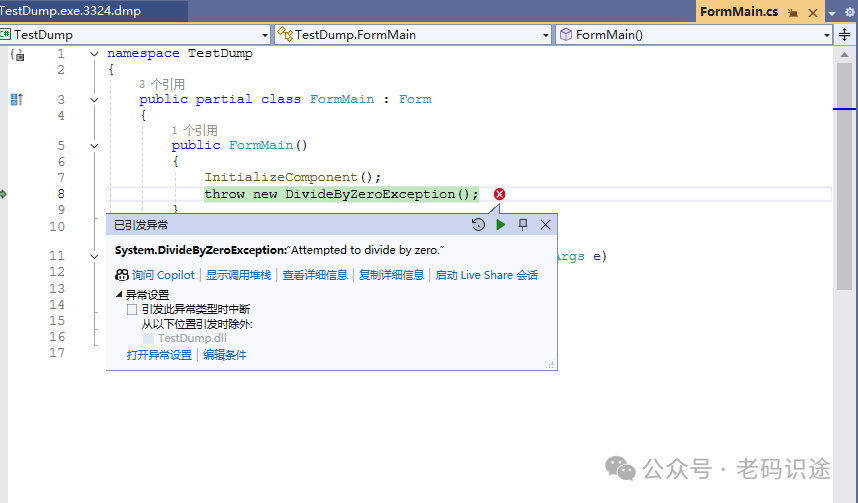Screen dimensions: 858x503
Task: Click the 显示调用堆栈 link
Action: [x=238, y=275]
